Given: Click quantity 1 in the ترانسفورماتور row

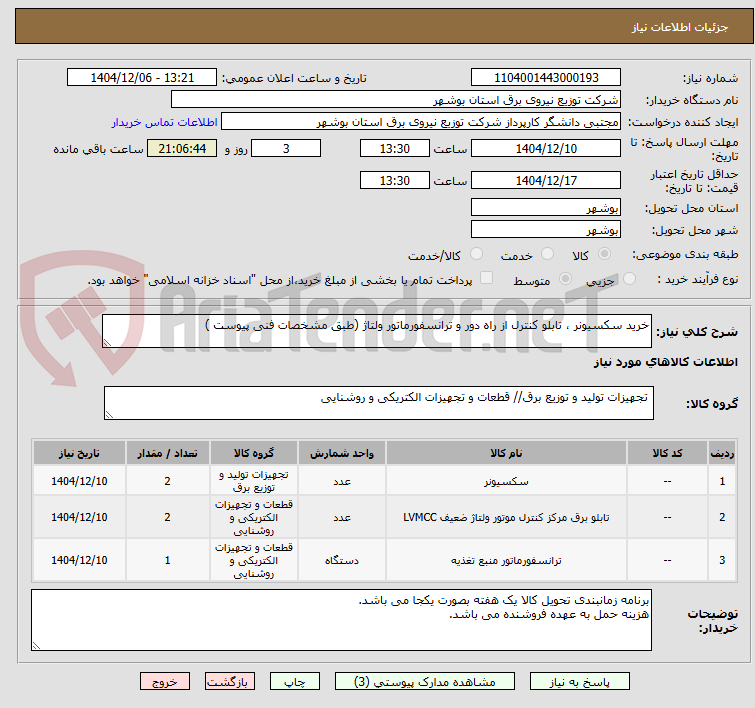Looking at the screenshot, I should [x=168, y=560].
